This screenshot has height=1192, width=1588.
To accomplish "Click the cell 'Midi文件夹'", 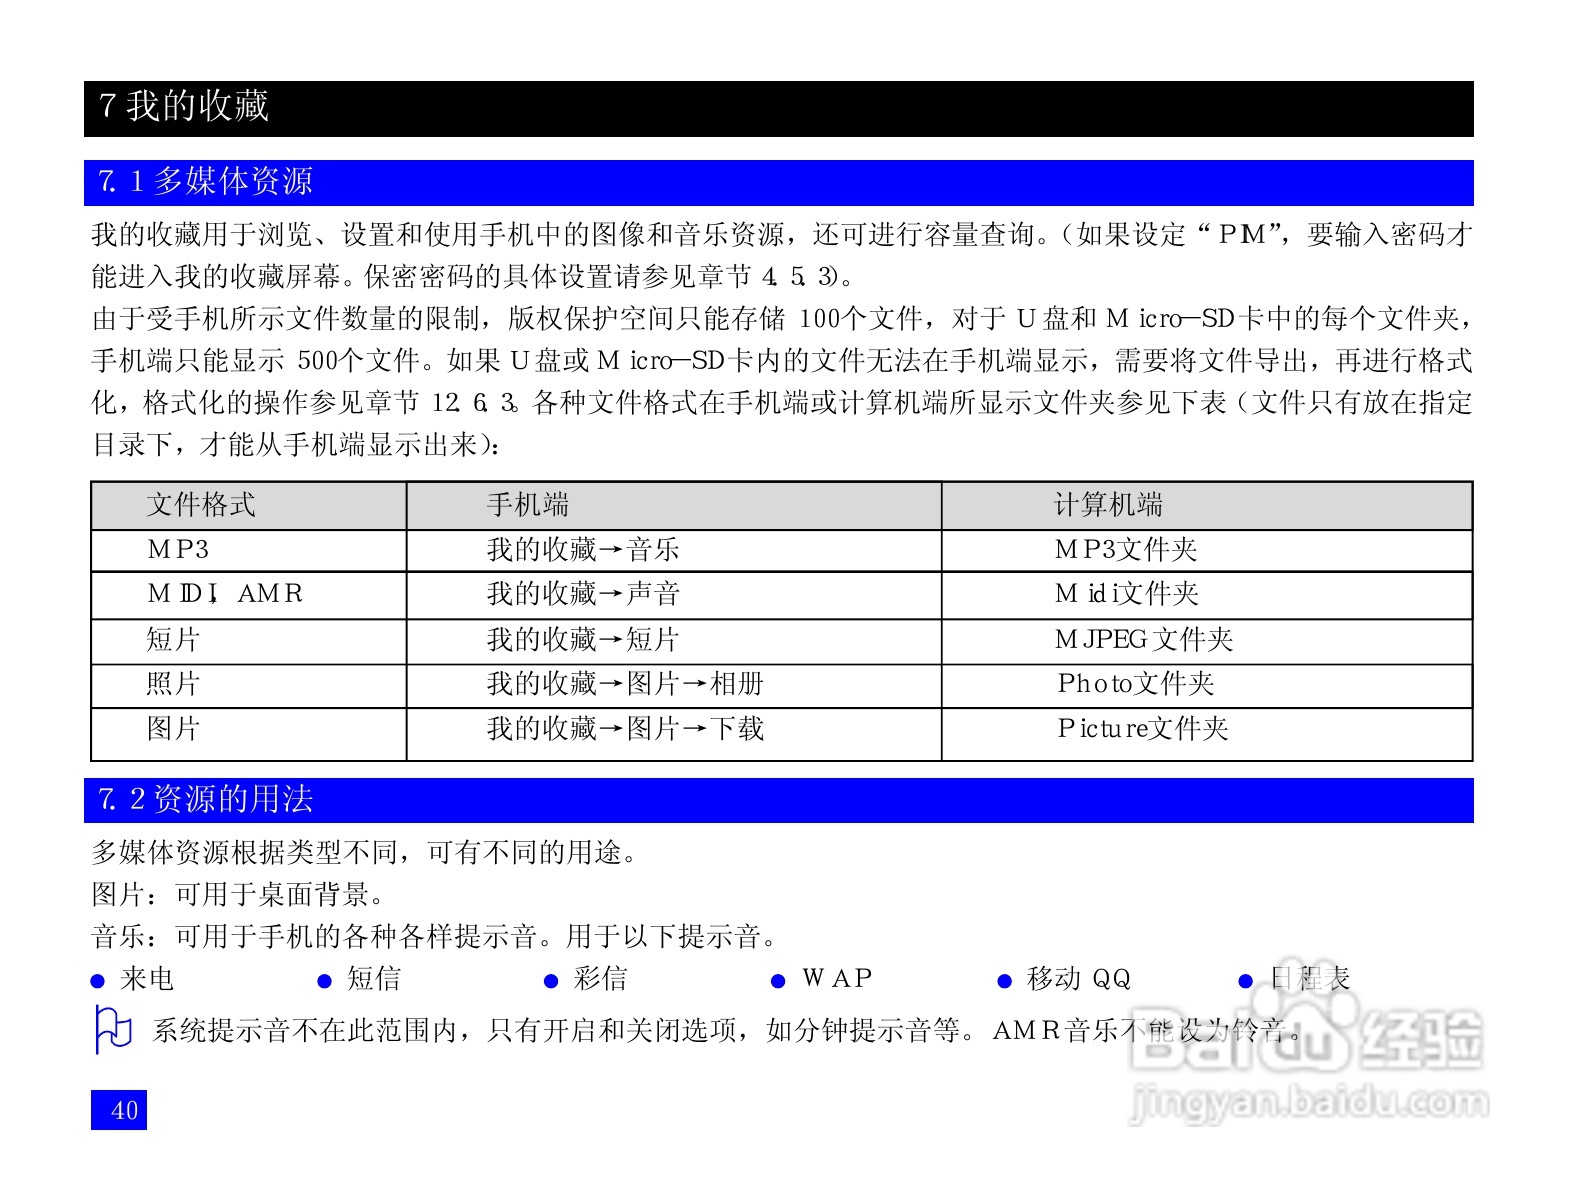I will [1127, 594].
